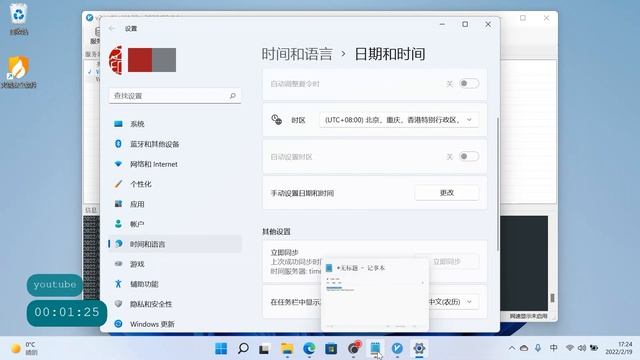Toggle the 自动调整夏令时 switch
Viewport: 640px width, 360px height.
pos(469,84)
